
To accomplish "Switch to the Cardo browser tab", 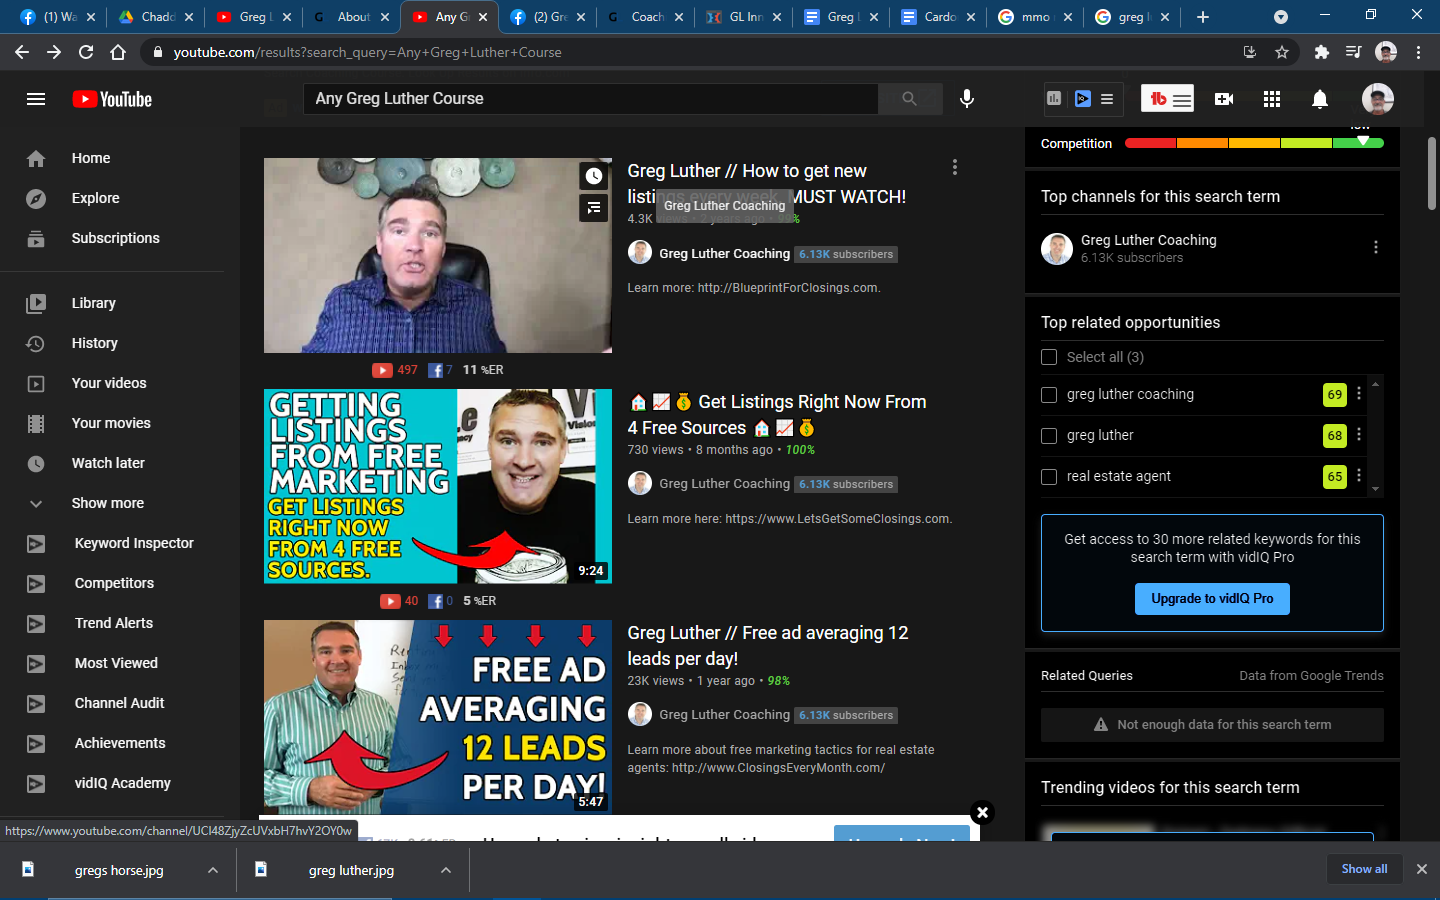I will point(934,16).
